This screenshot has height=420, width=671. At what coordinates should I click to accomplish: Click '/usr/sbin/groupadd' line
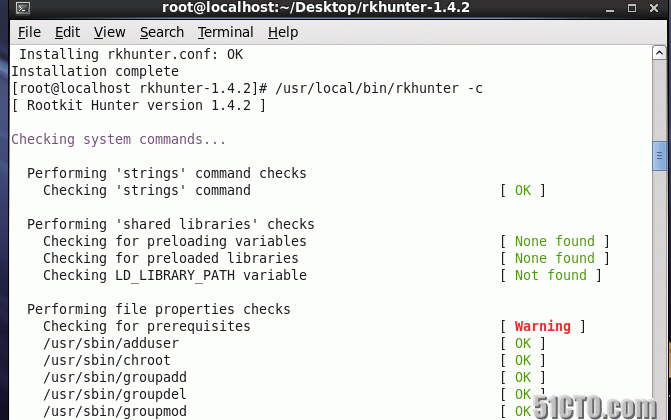coord(115,377)
